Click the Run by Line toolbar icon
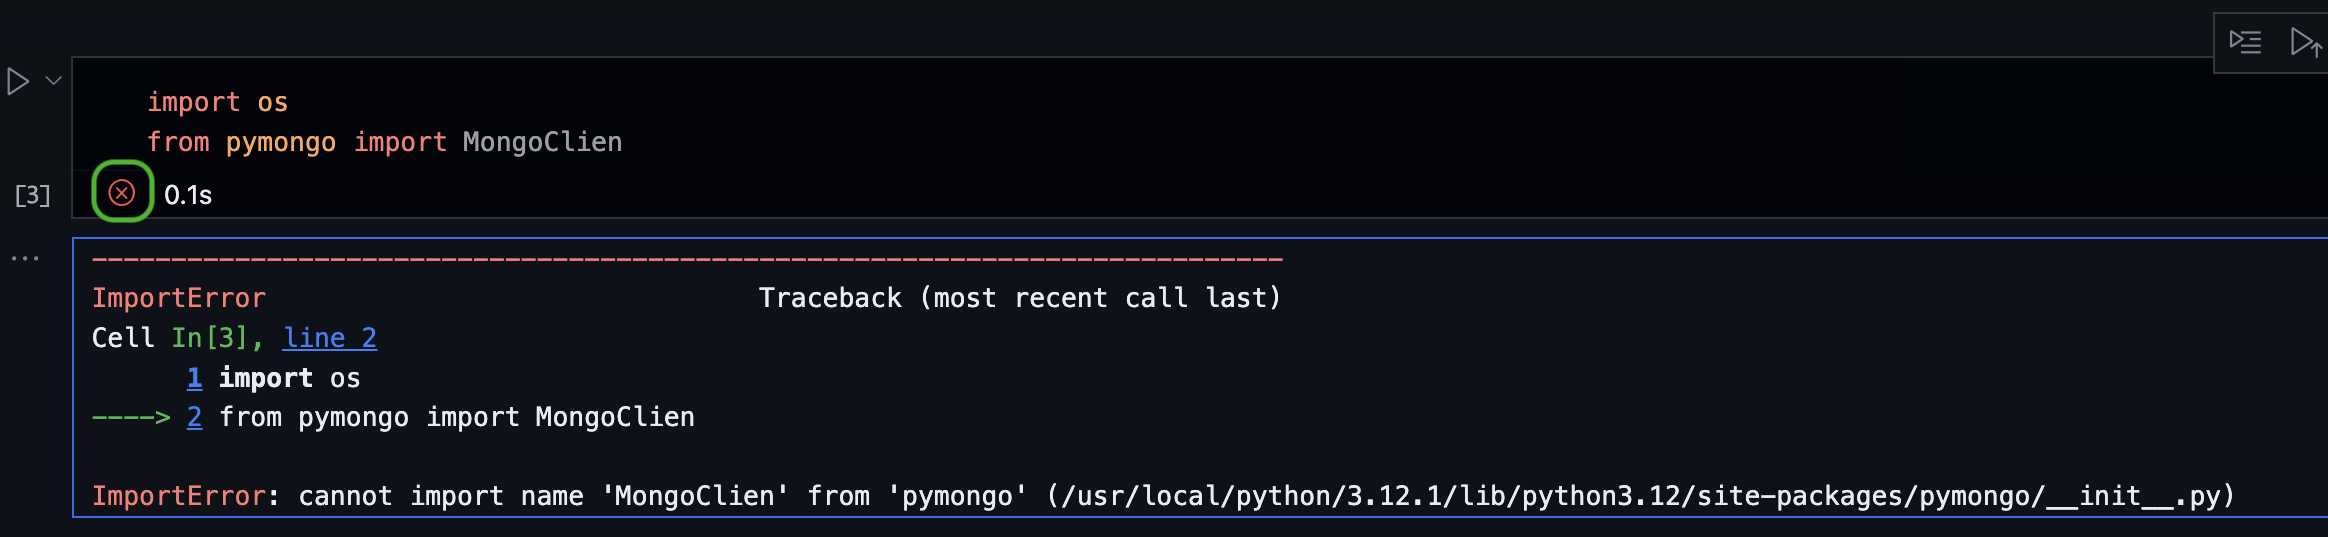 [x=2245, y=42]
